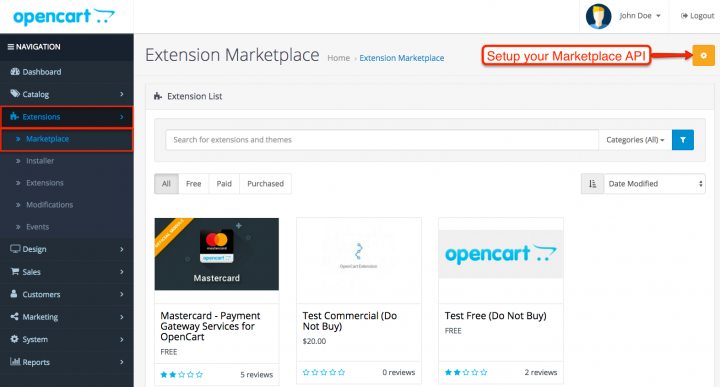The height and width of the screenshot is (387, 720).
Task: Open the Categories (All) dropdown
Action: pyautogui.click(x=635, y=140)
